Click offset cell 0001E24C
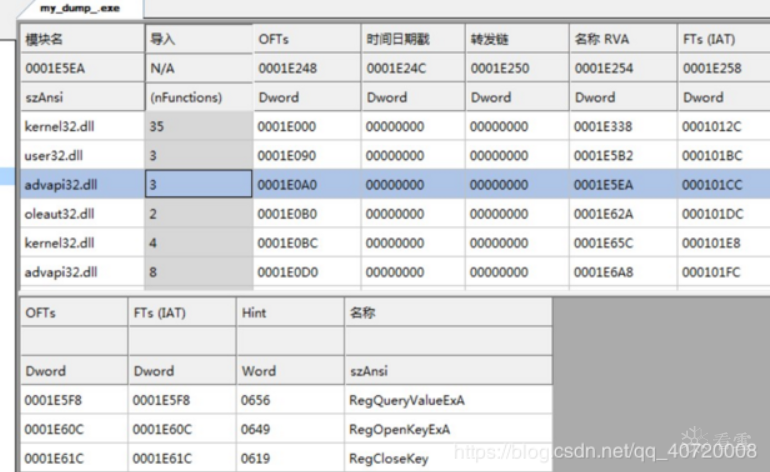Screen dimensions: 770x472 coord(413,68)
